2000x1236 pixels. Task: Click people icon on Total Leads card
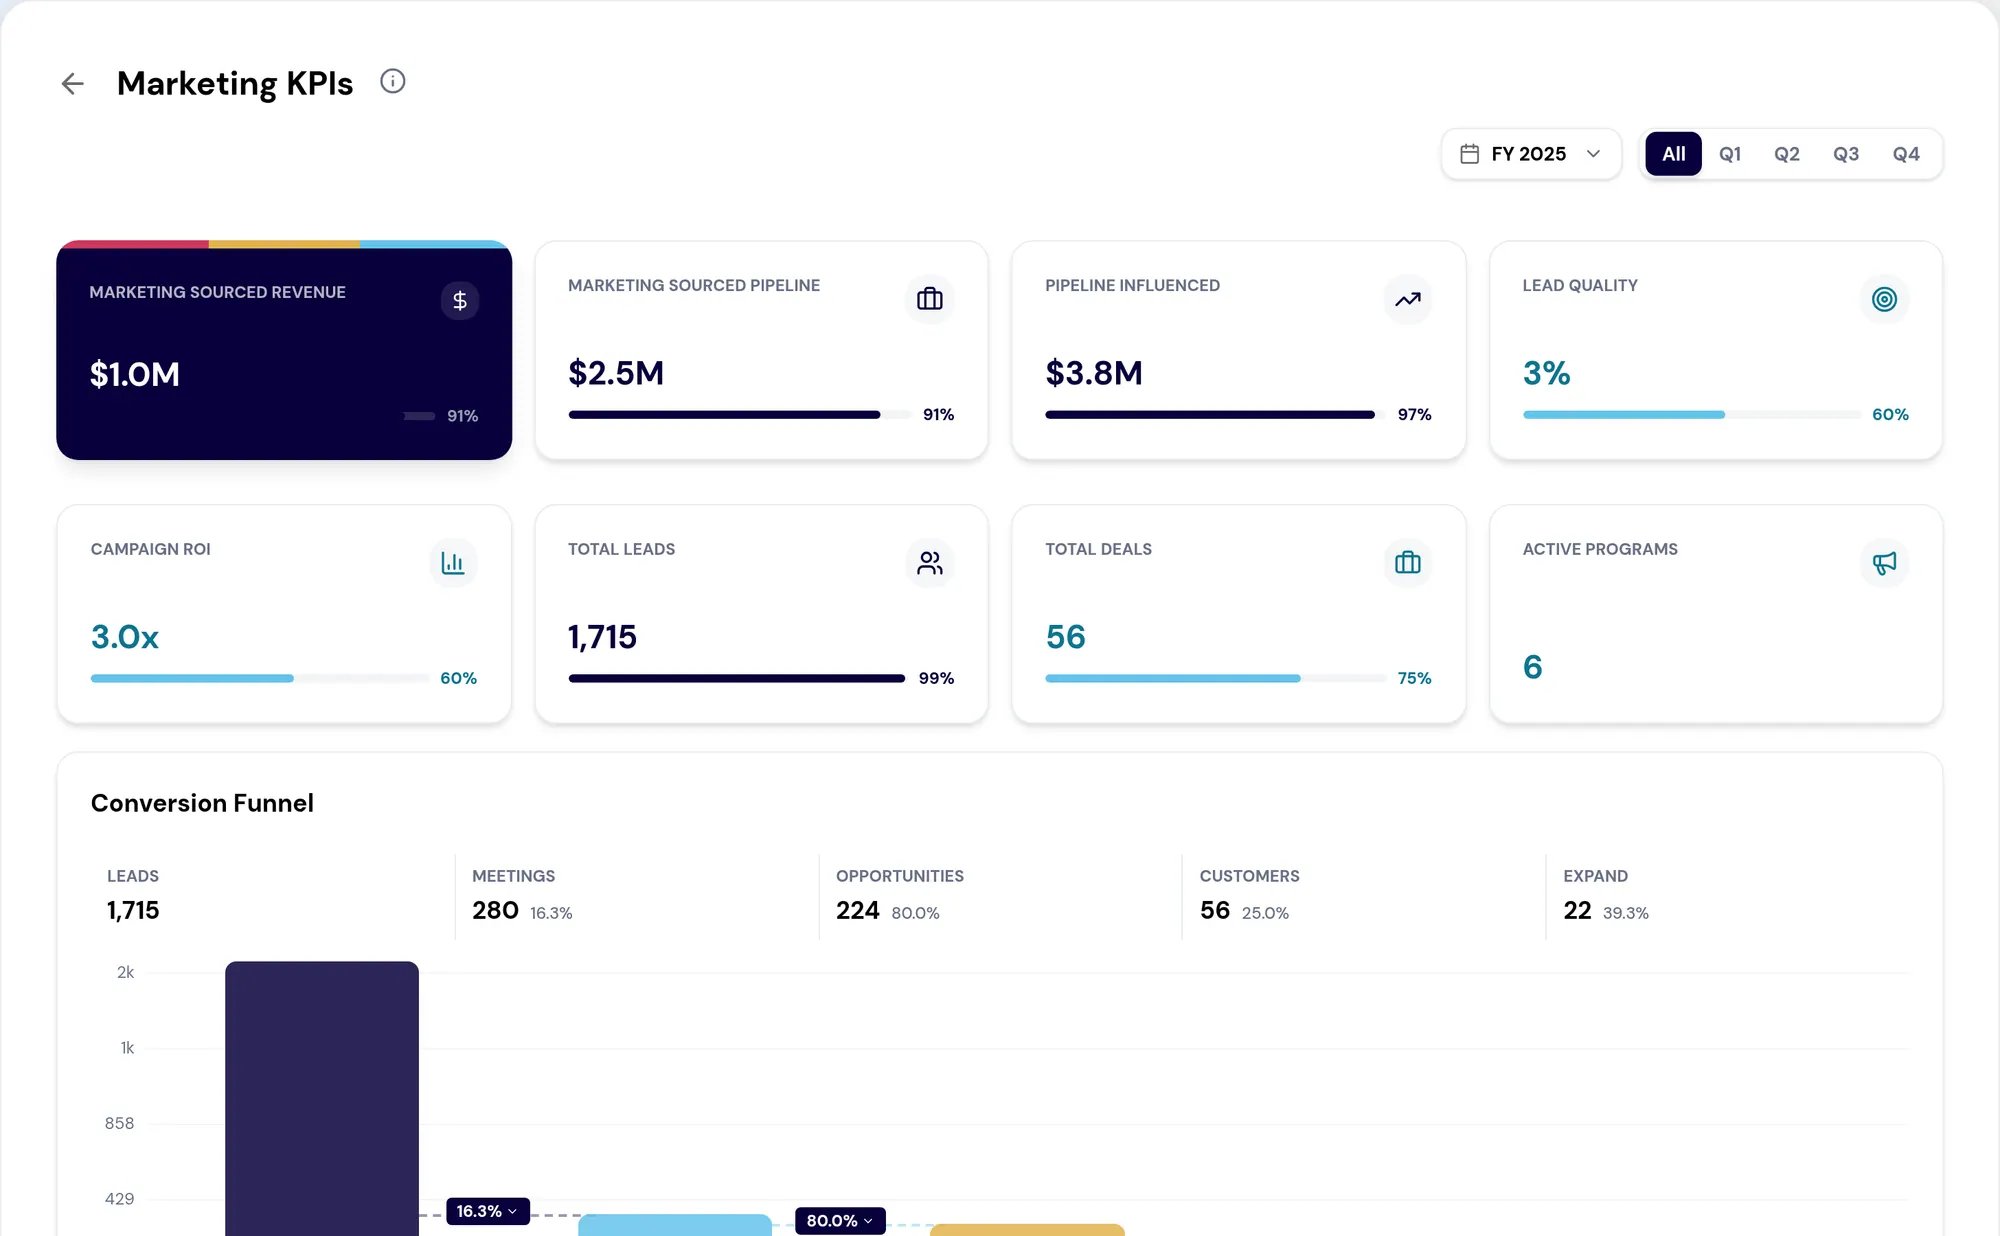(930, 563)
